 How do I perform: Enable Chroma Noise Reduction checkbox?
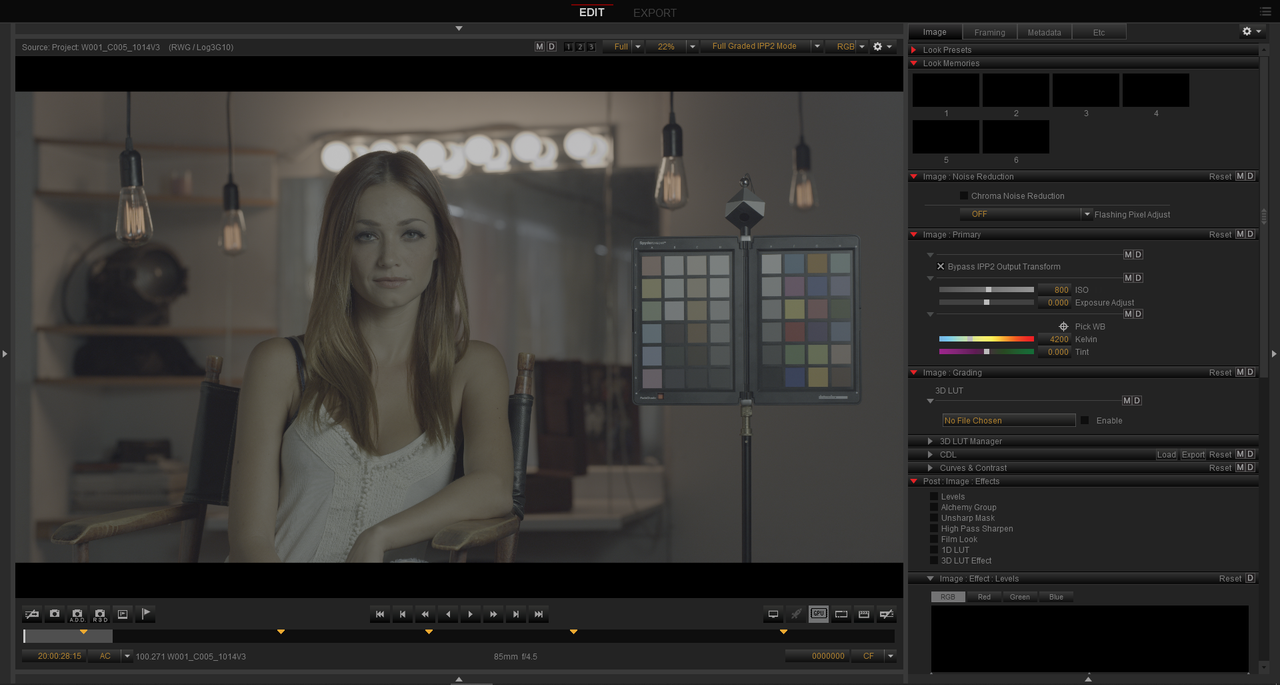(964, 196)
